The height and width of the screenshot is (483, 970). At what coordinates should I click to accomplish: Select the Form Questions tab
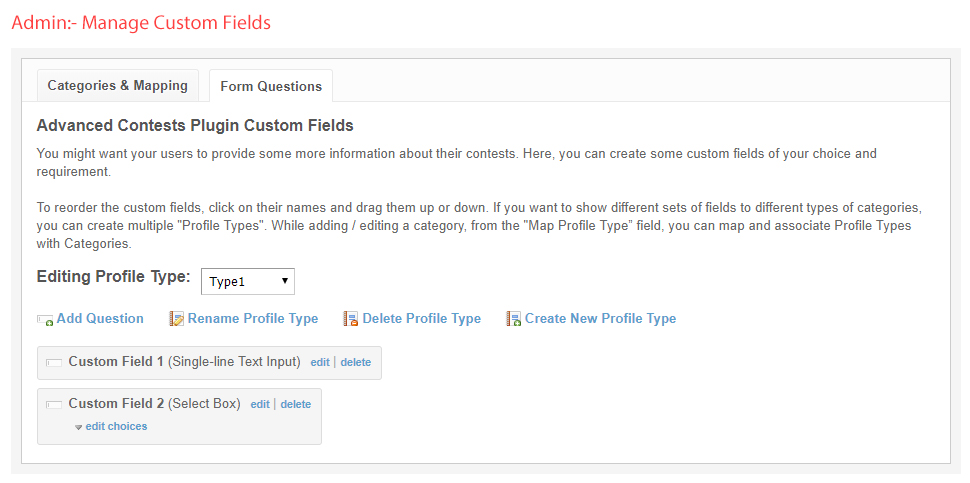coord(271,86)
